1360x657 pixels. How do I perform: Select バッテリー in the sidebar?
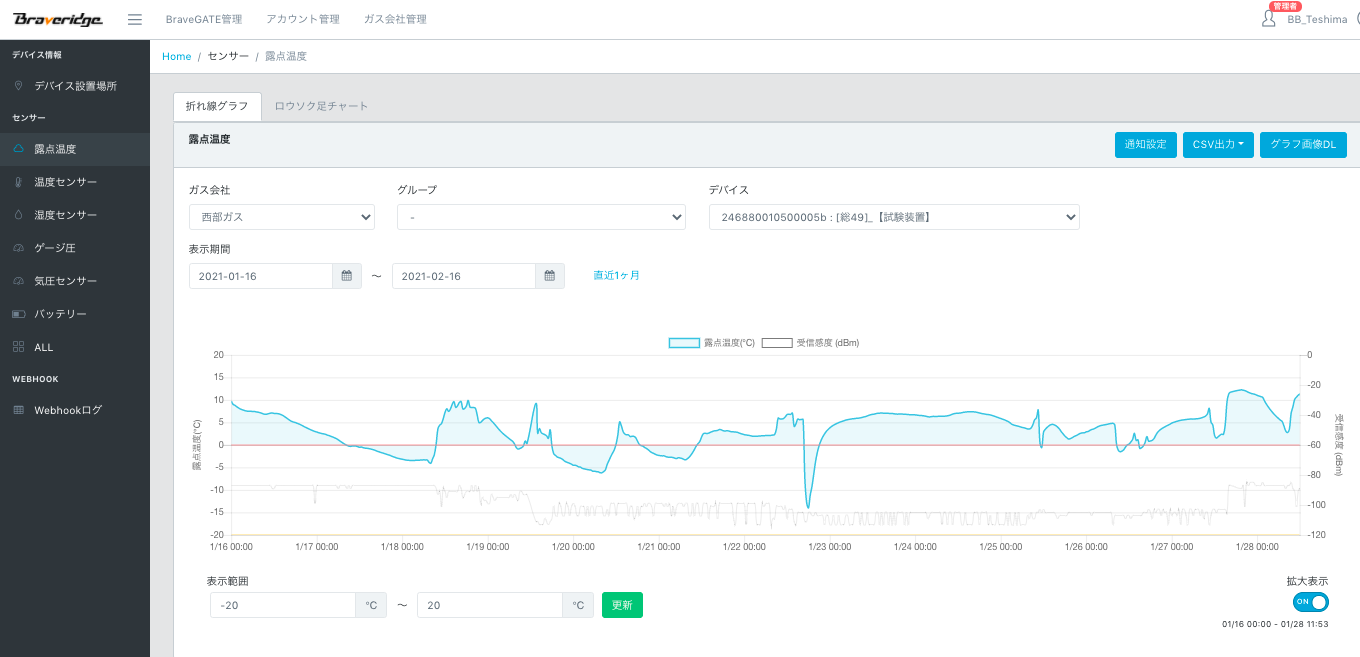(x=75, y=314)
